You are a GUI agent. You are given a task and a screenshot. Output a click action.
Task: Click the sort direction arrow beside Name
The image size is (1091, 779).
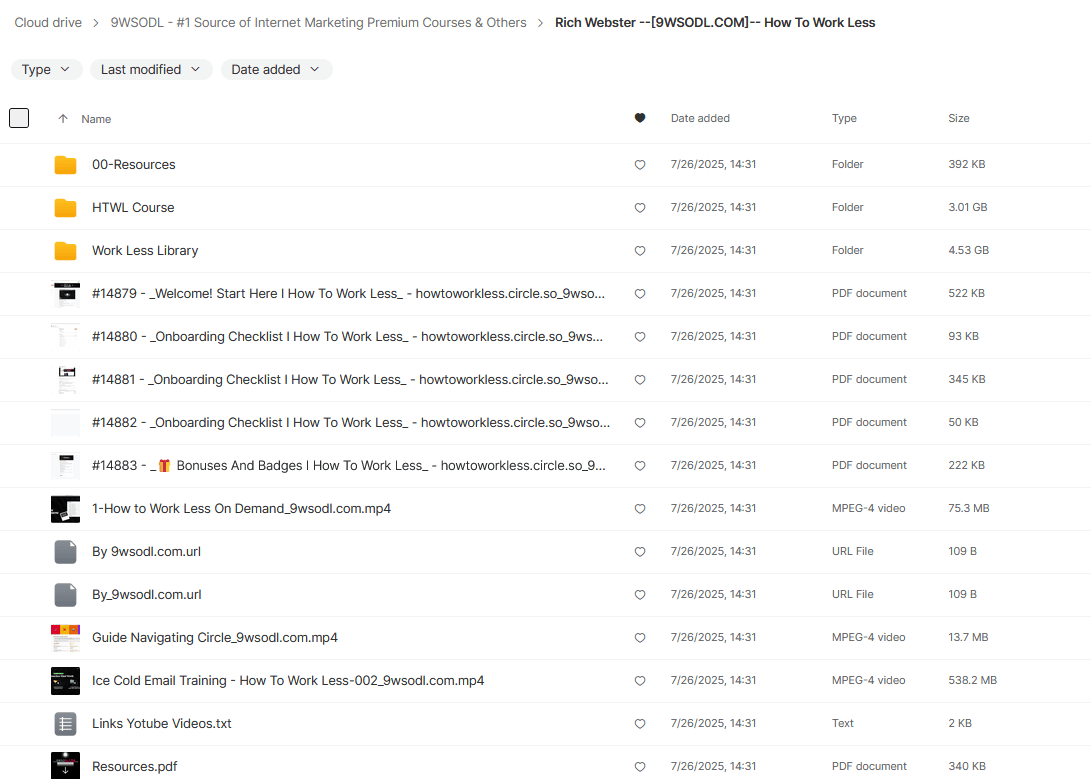pyautogui.click(x=63, y=119)
